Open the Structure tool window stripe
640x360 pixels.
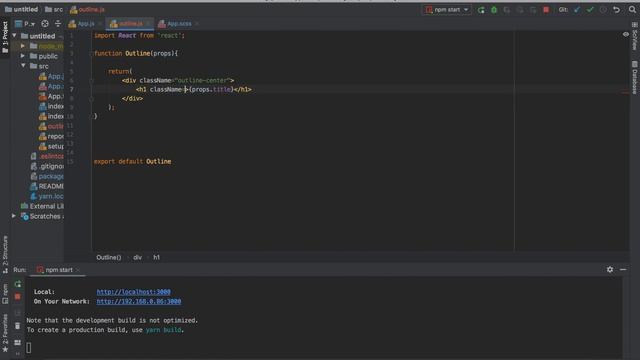[5, 254]
